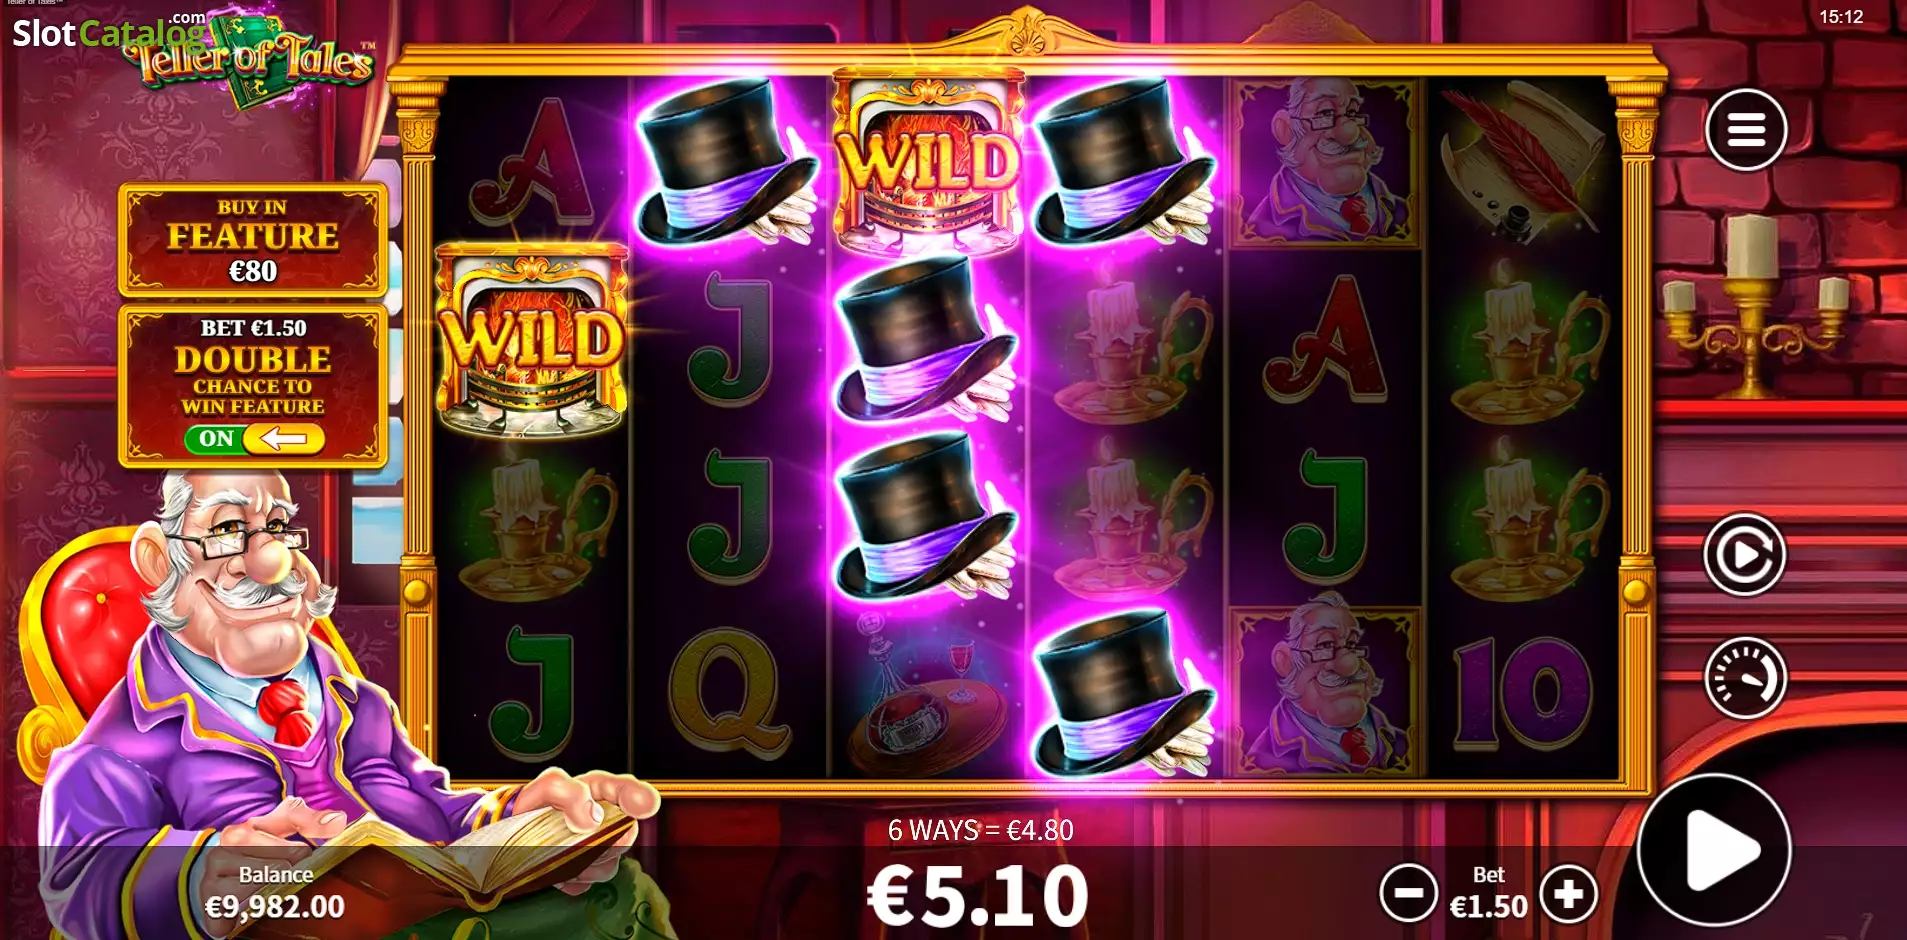Click the Double Chance to Win Feature panel

click(253, 386)
